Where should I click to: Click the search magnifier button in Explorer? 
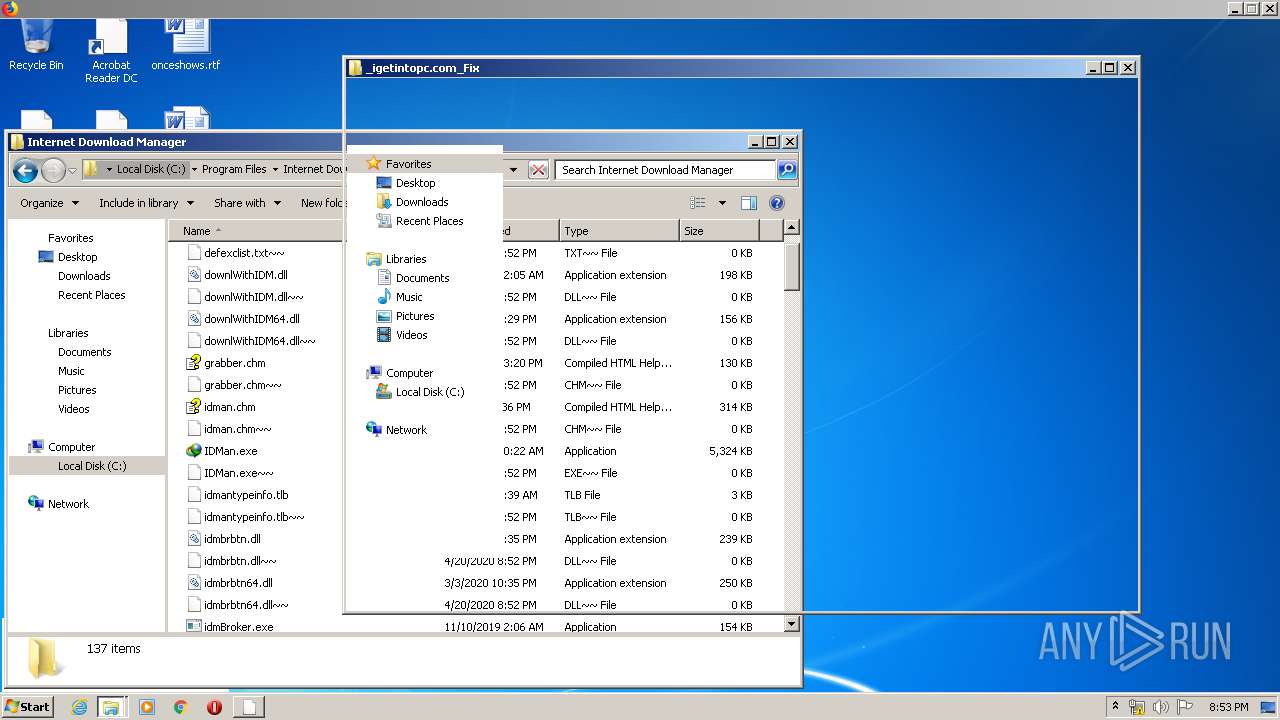pos(787,170)
